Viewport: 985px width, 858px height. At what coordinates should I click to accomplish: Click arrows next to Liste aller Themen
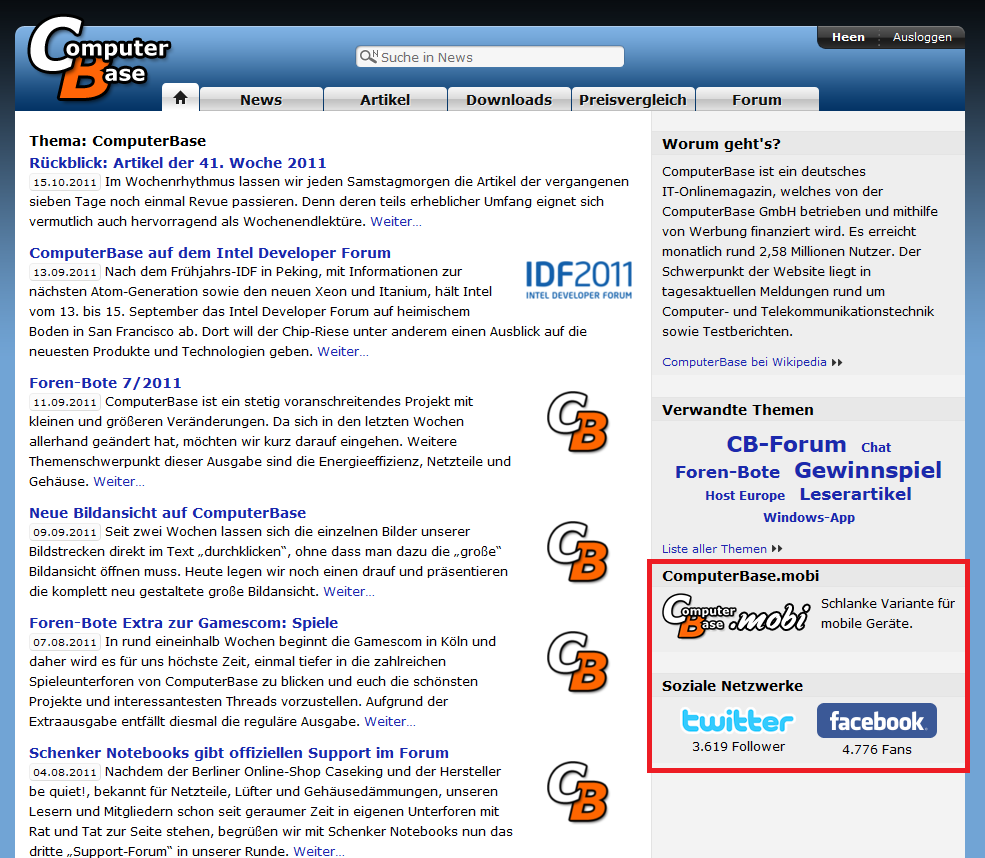tap(777, 548)
